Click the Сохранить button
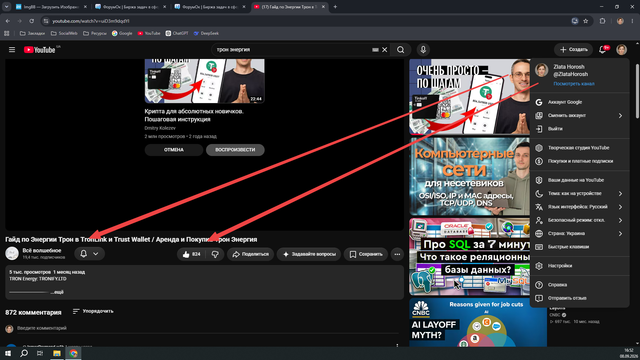Image resolution: width=640 pixels, height=360 pixels. click(366, 254)
